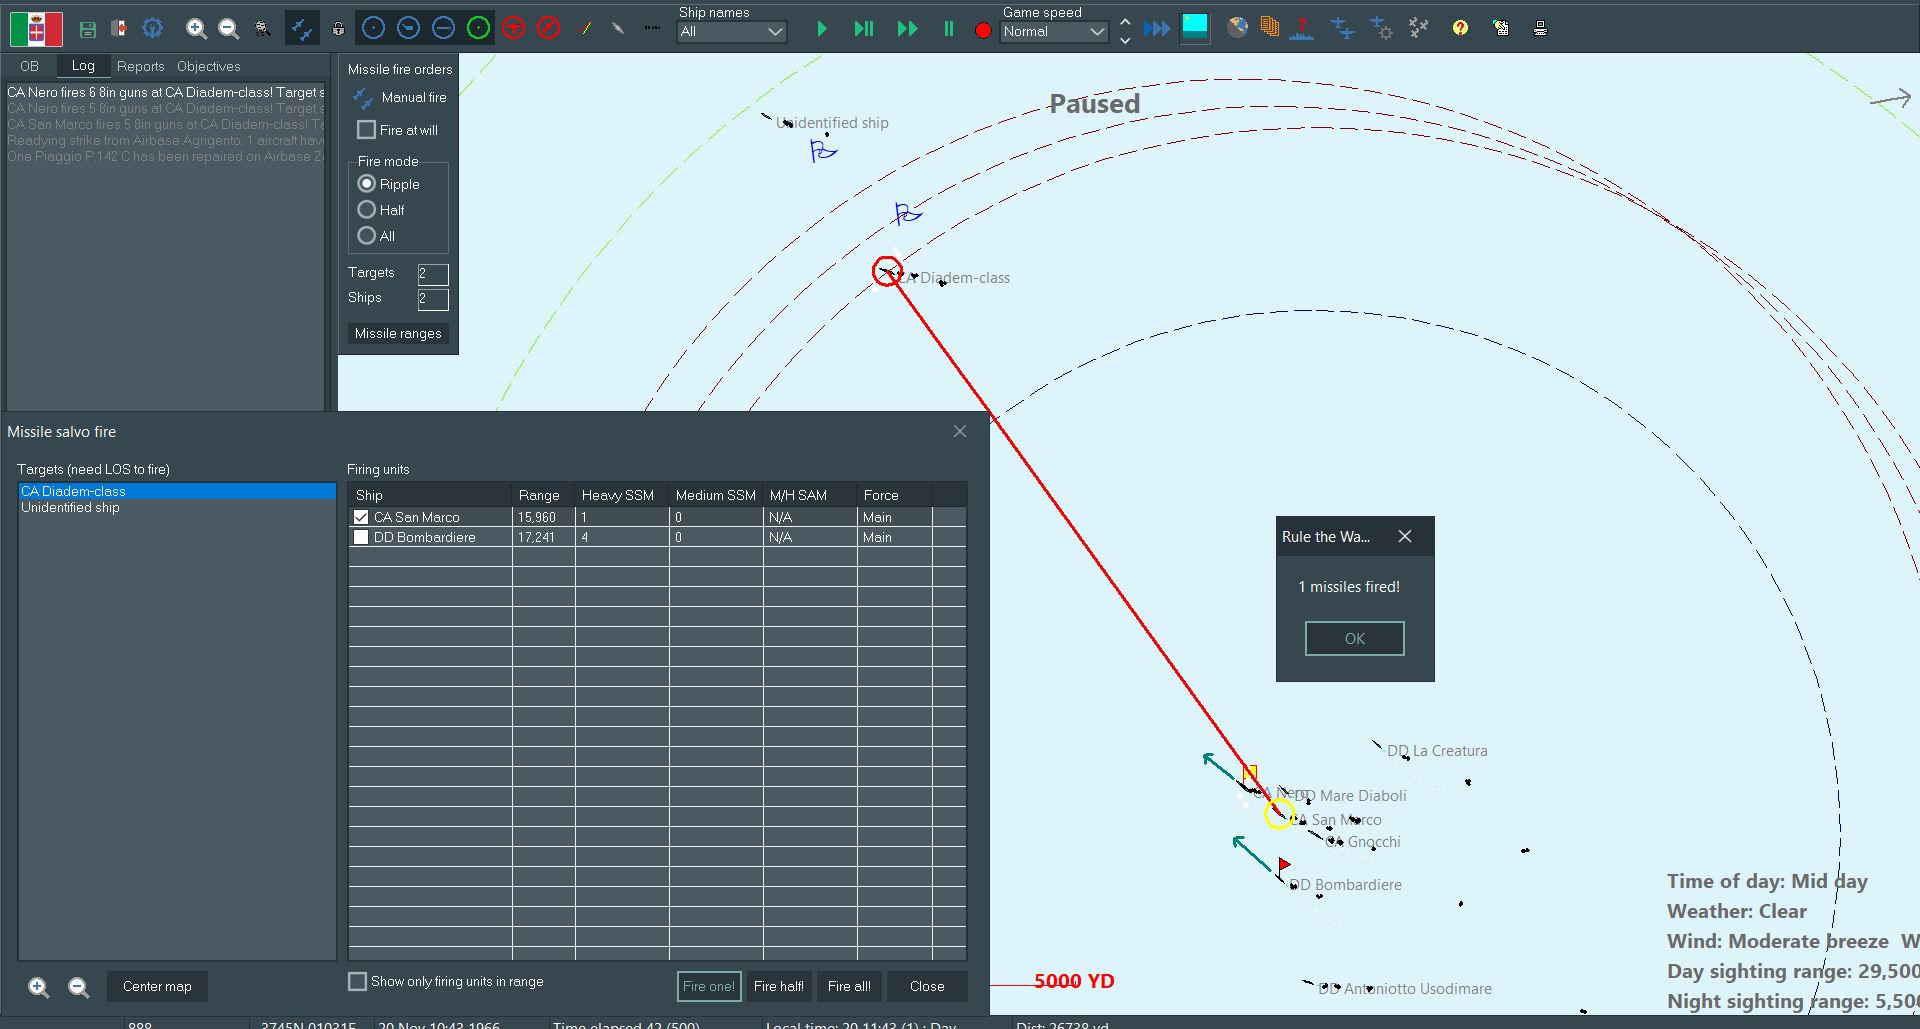1920x1029 pixels.
Task: Click the globe map icon
Action: pyautogui.click(x=1238, y=28)
